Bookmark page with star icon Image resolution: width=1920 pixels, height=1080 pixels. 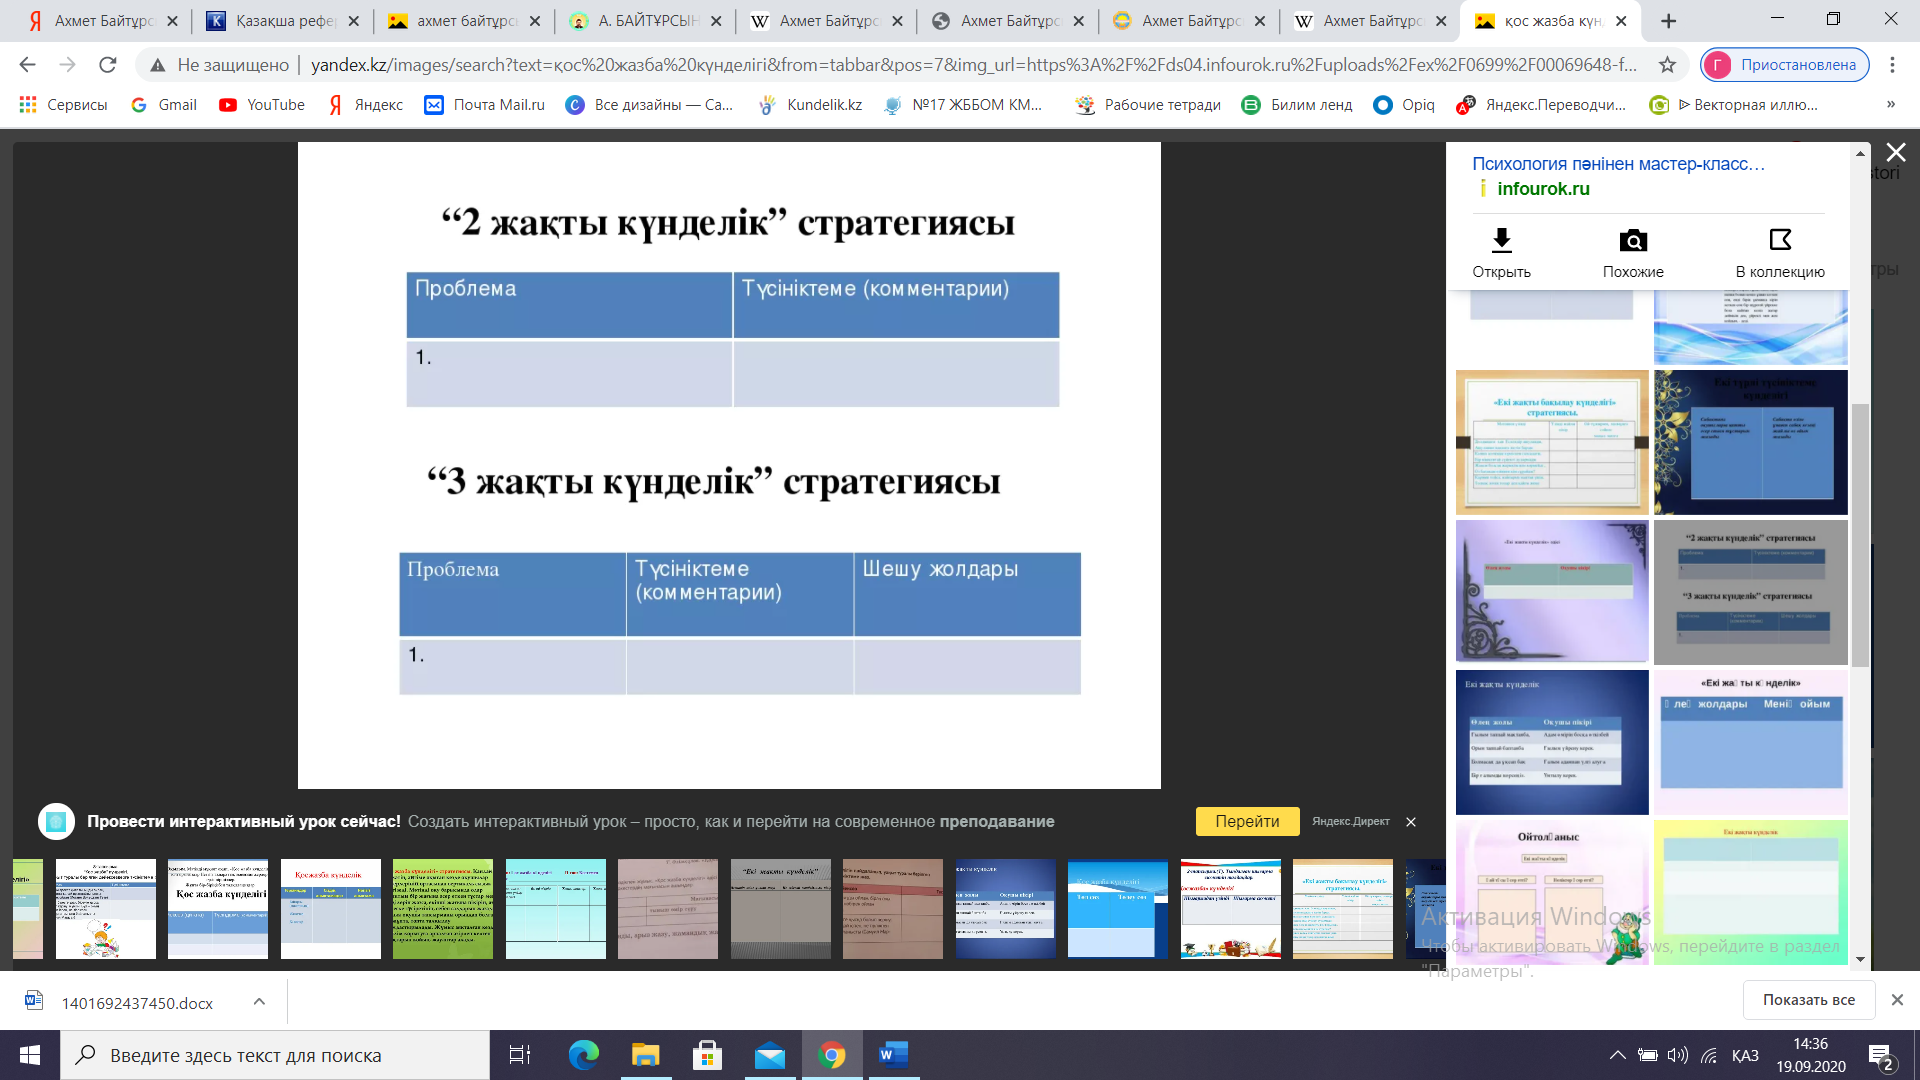(x=1667, y=65)
